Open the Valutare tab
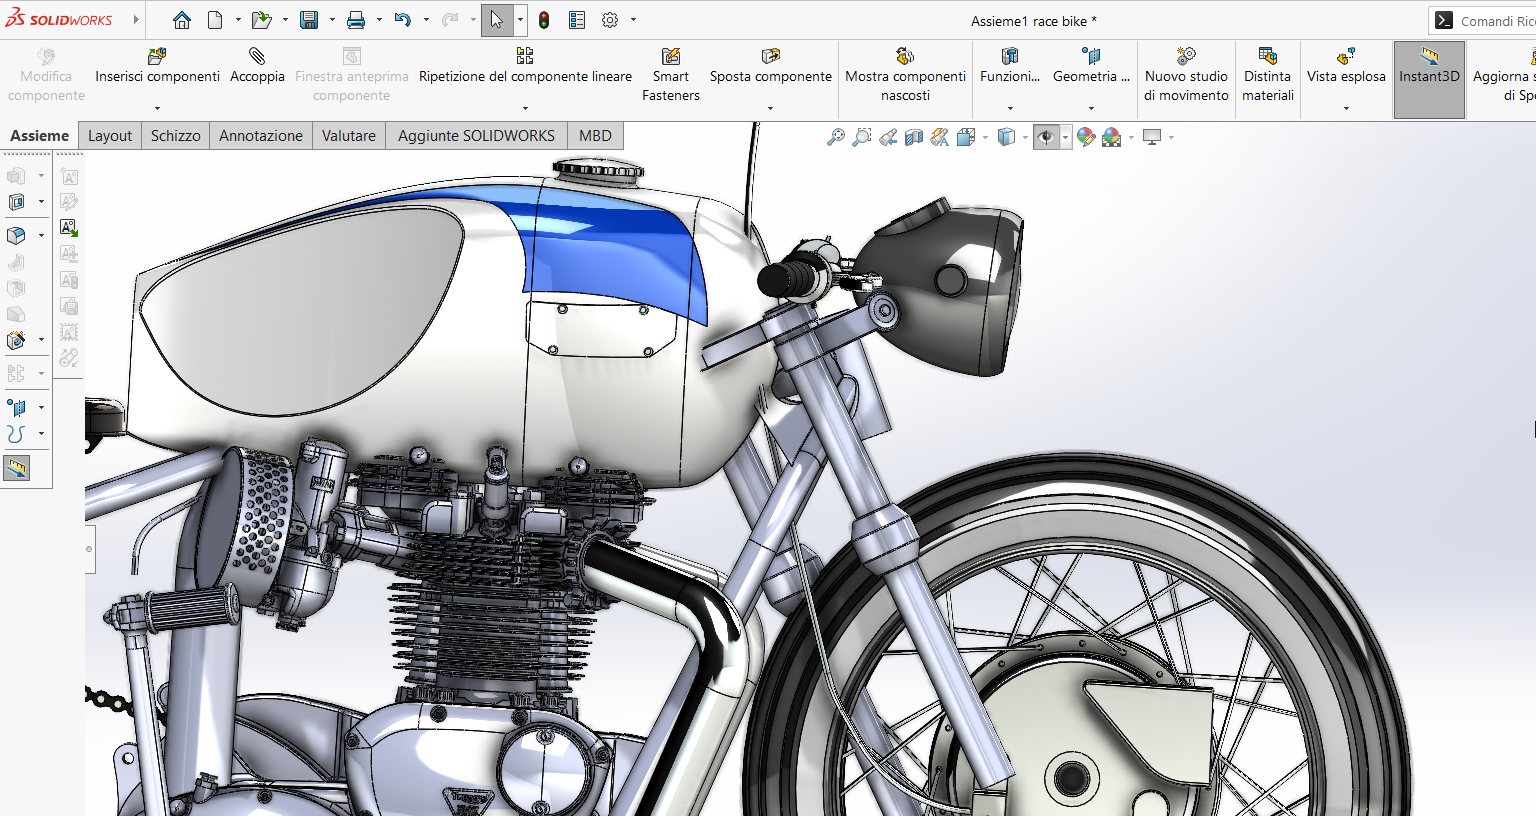 [349, 135]
